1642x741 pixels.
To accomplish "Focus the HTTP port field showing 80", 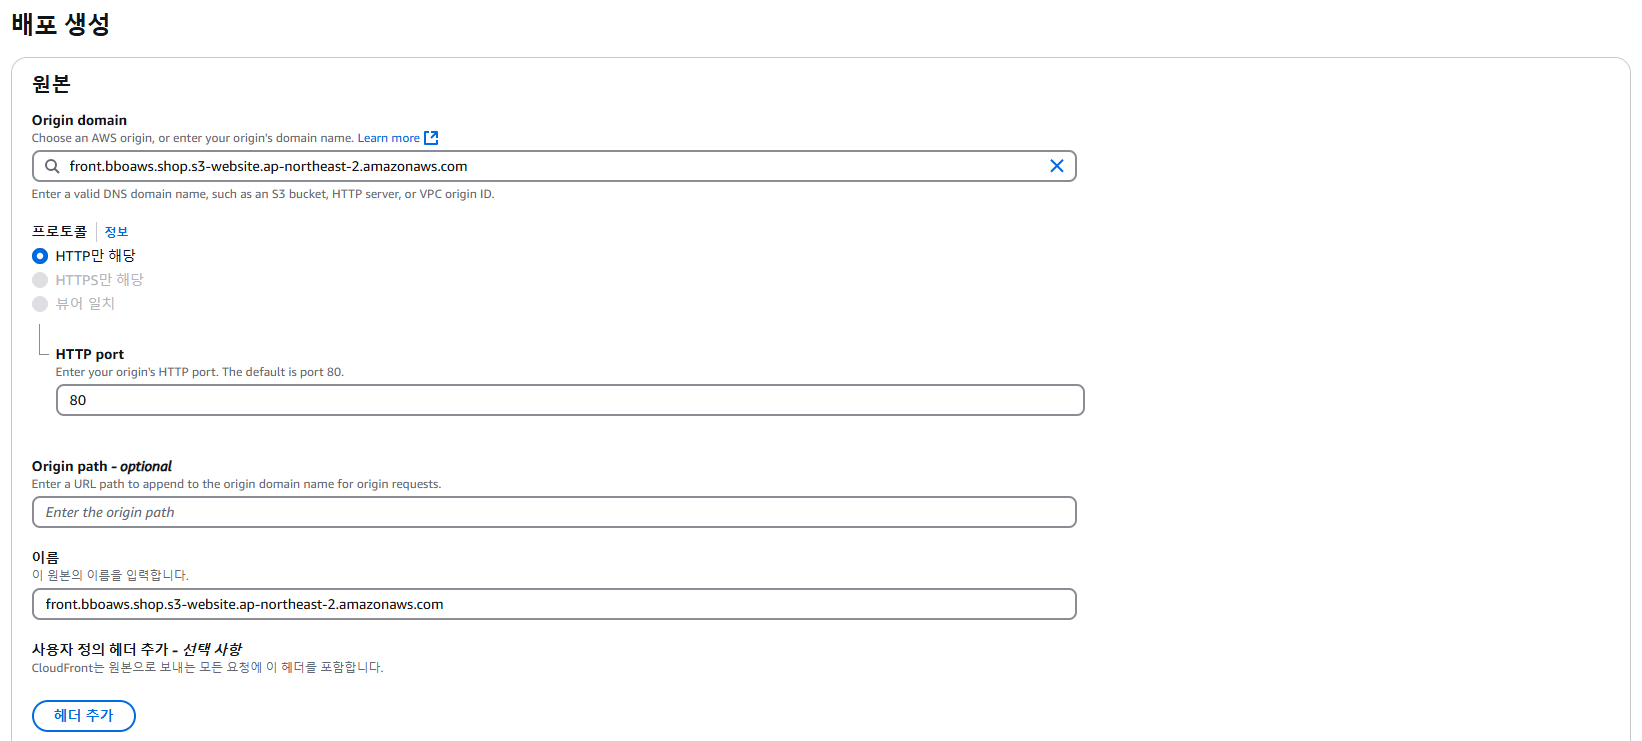I will (570, 400).
